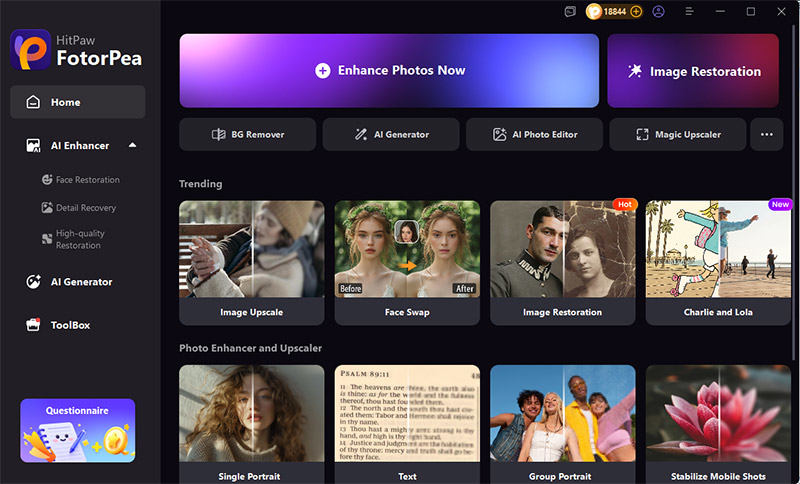
Task: Add credits with the coin plus icon
Action: pyautogui.click(x=636, y=11)
